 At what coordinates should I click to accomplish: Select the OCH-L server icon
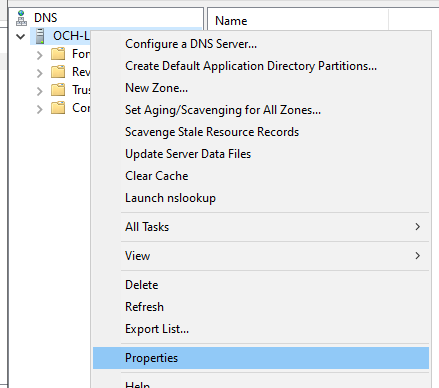click(x=40, y=36)
